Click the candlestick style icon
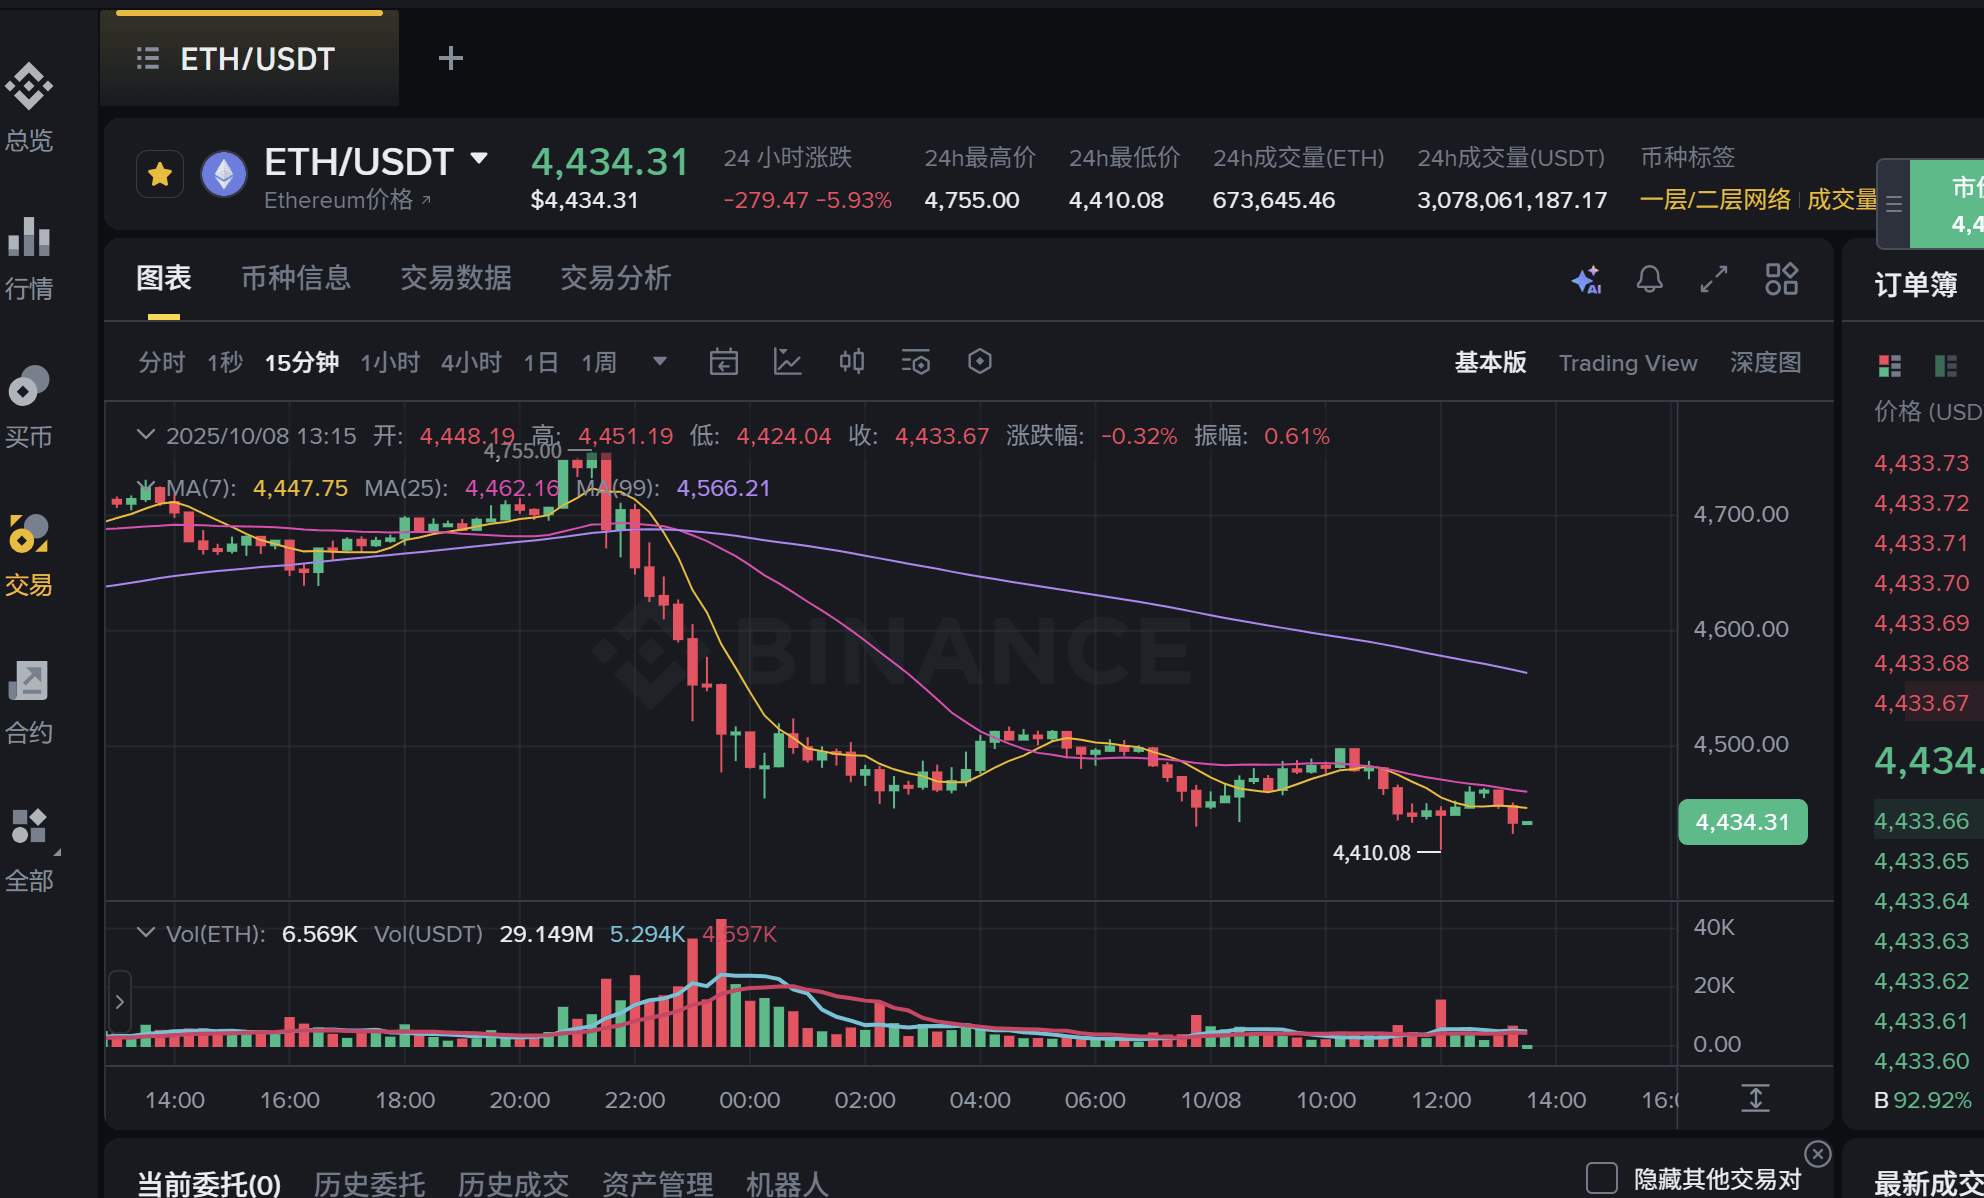Viewport: 1984px width, 1198px height. click(x=851, y=362)
